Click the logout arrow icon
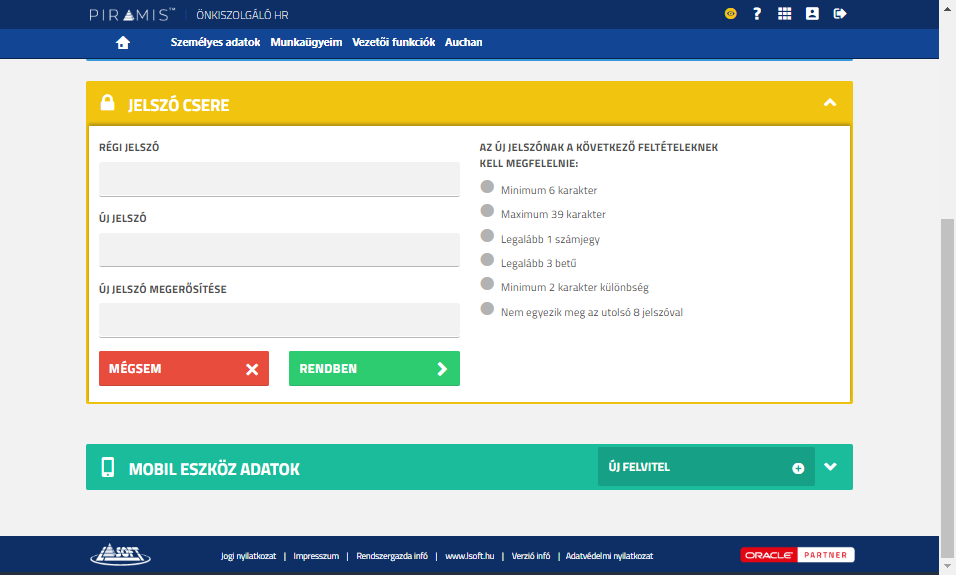Viewport: 956px width, 575px height. tap(840, 14)
